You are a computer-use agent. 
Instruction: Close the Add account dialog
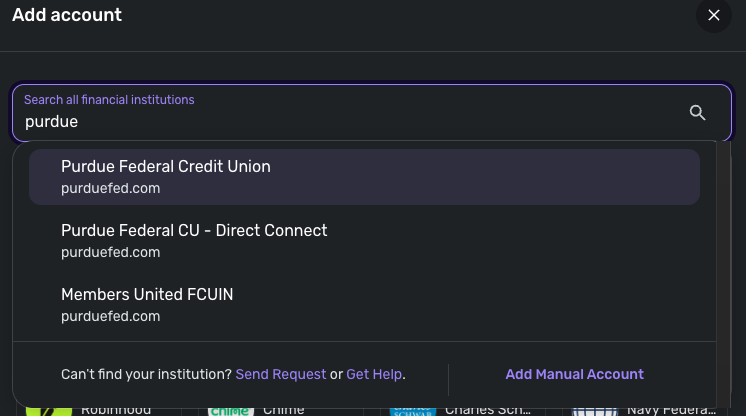(x=714, y=15)
